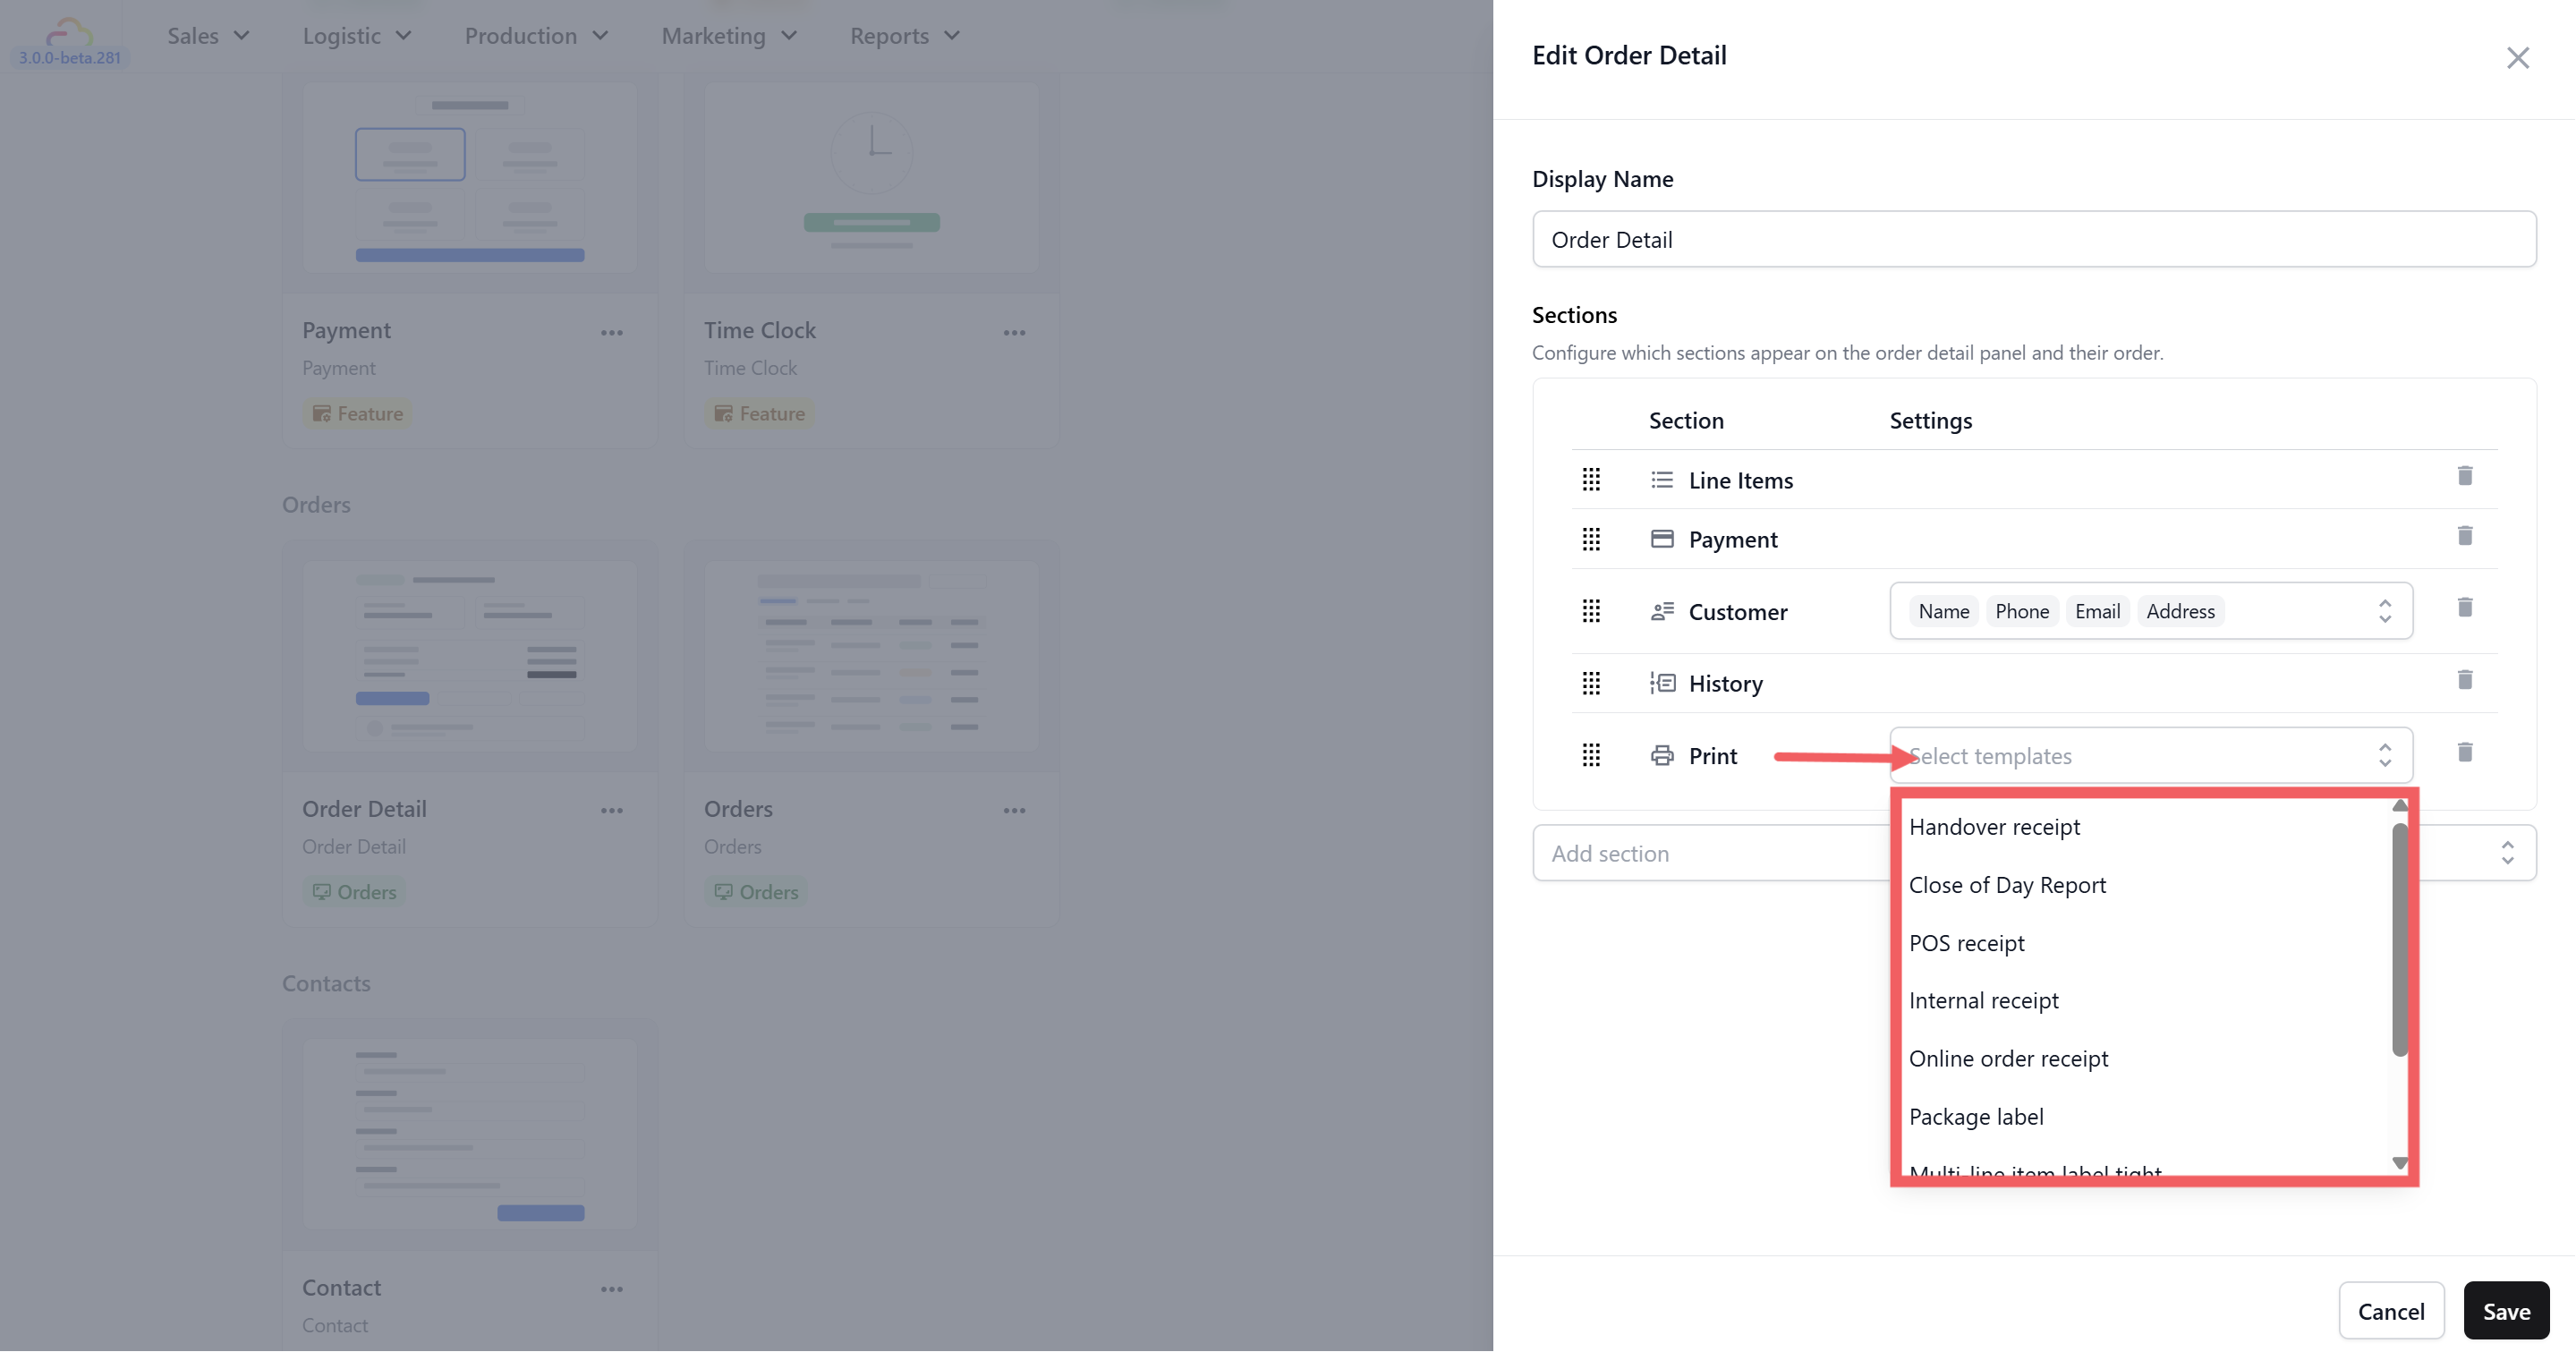The height and width of the screenshot is (1352, 2576).
Task: Click the trash icon next to Print
Action: click(x=2464, y=752)
